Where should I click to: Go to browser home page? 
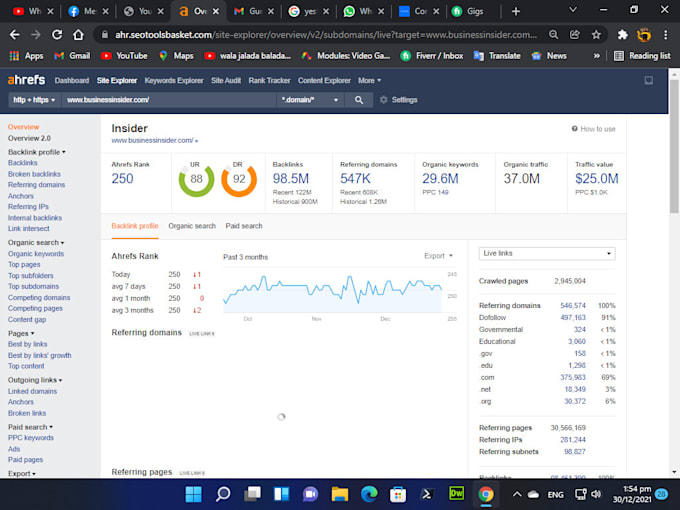78,35
